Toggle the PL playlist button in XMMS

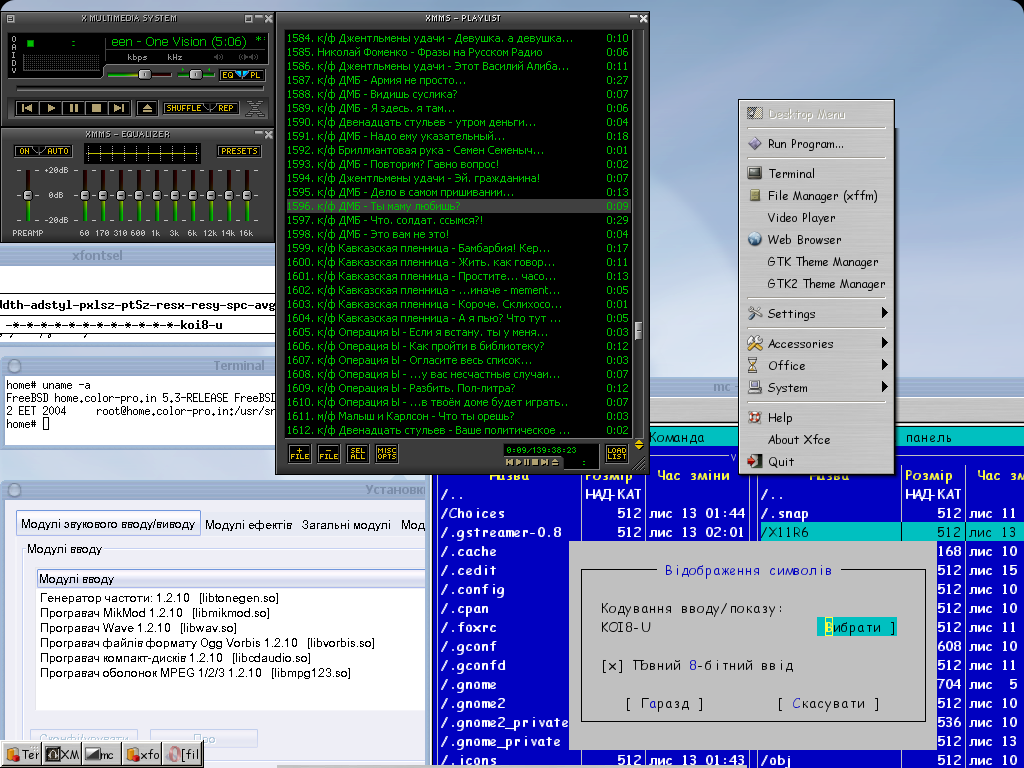coord(255,75)
